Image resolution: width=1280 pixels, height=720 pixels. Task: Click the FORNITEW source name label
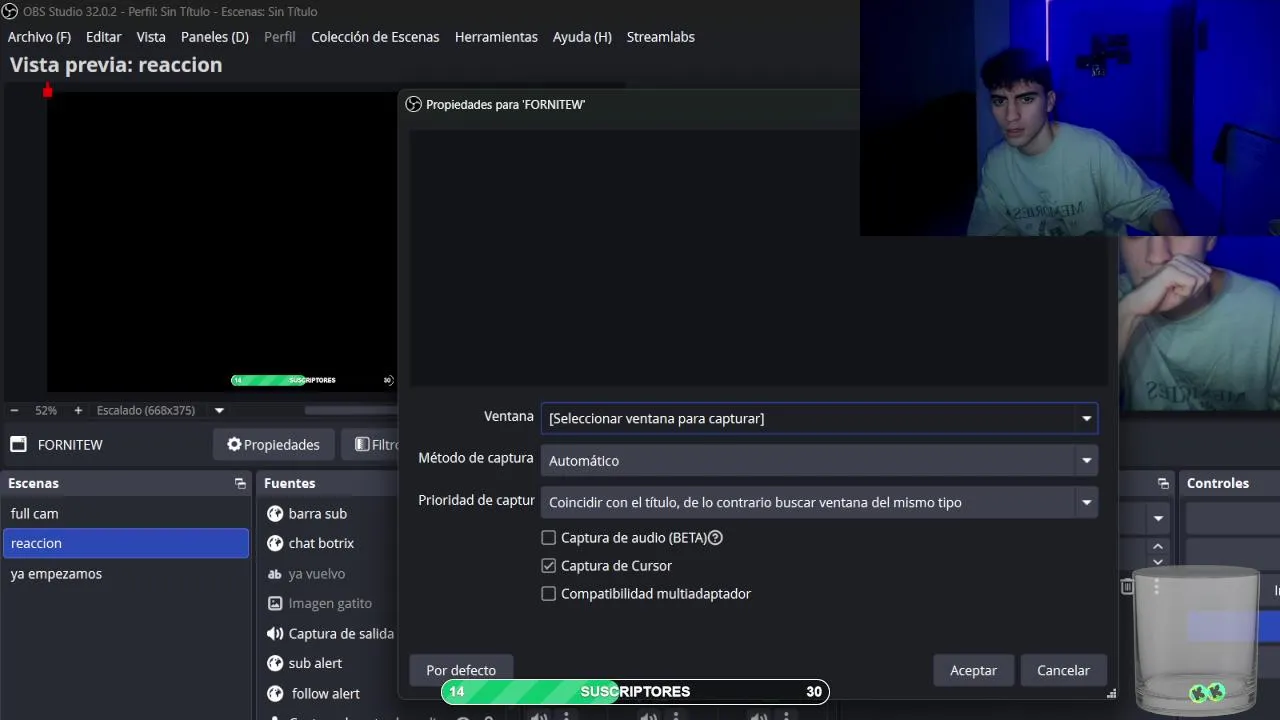pyautogui.click(x=70, y=445)
